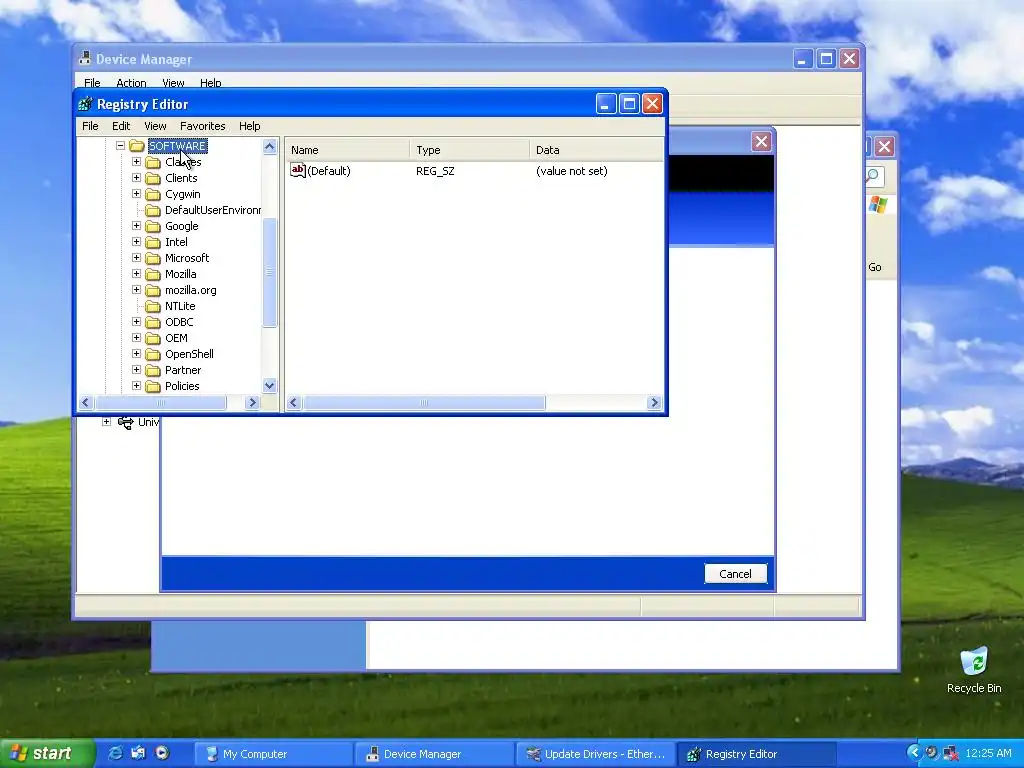Click the magnifier search icon in back window
Screen dimensions: 1024x768
tap(874, 176)
